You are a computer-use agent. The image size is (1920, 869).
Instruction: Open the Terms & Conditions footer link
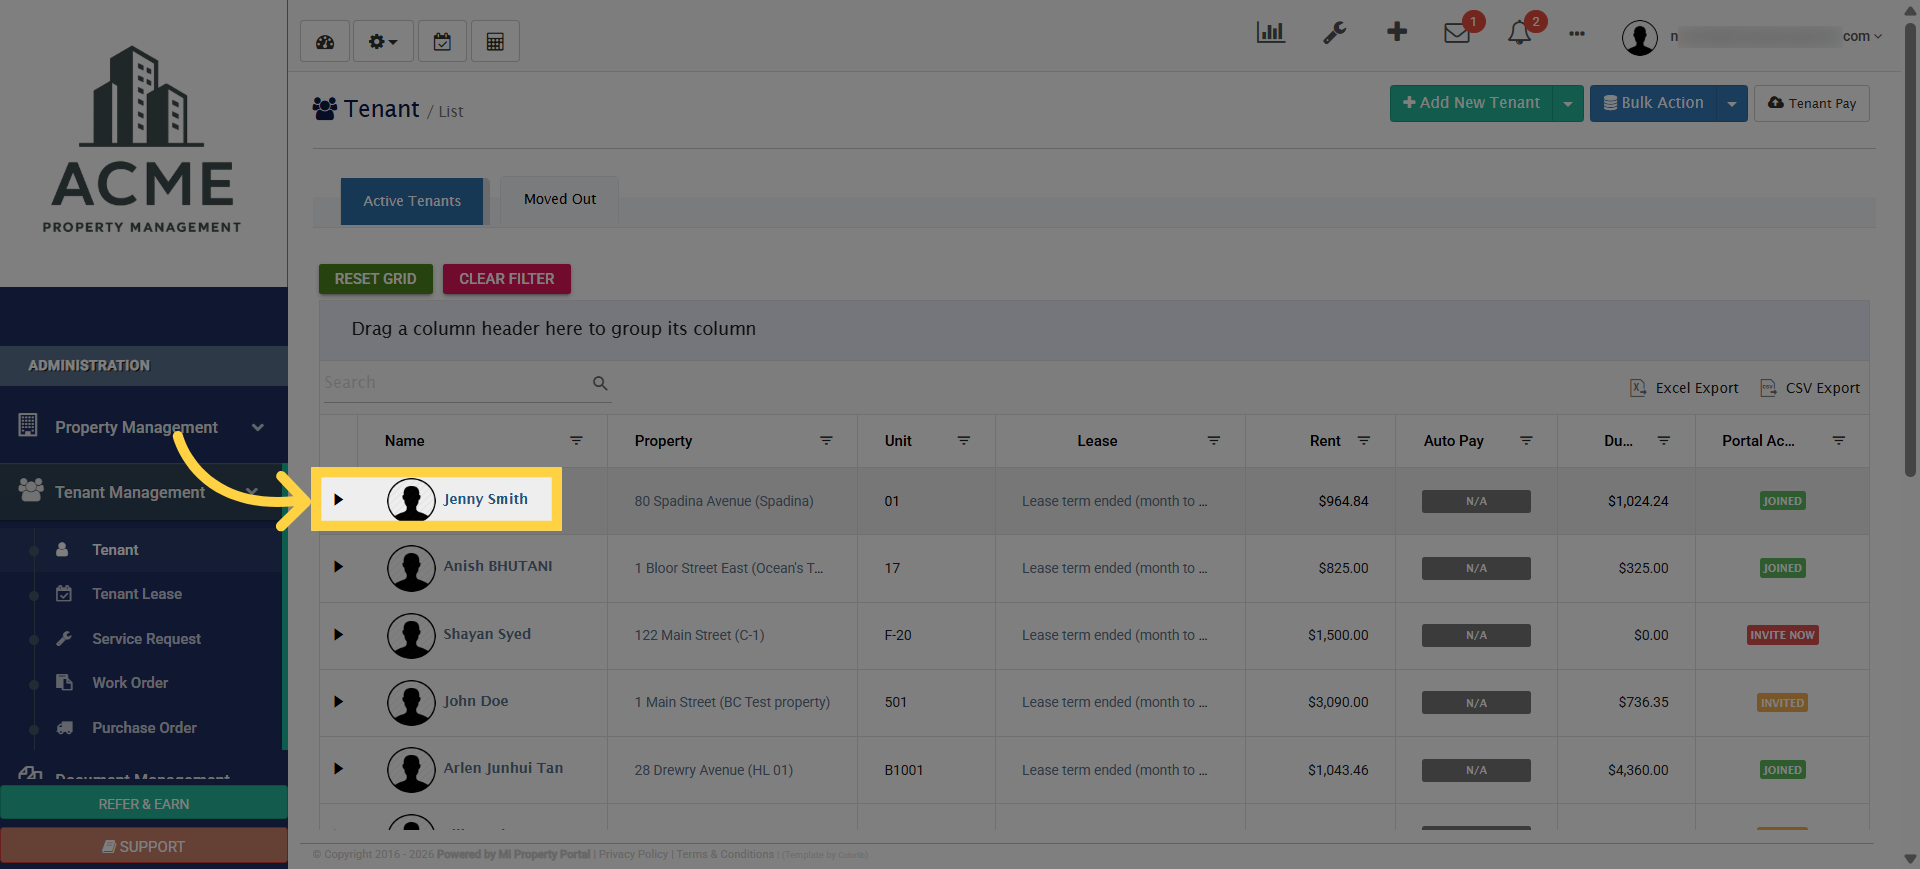[725, 854]
